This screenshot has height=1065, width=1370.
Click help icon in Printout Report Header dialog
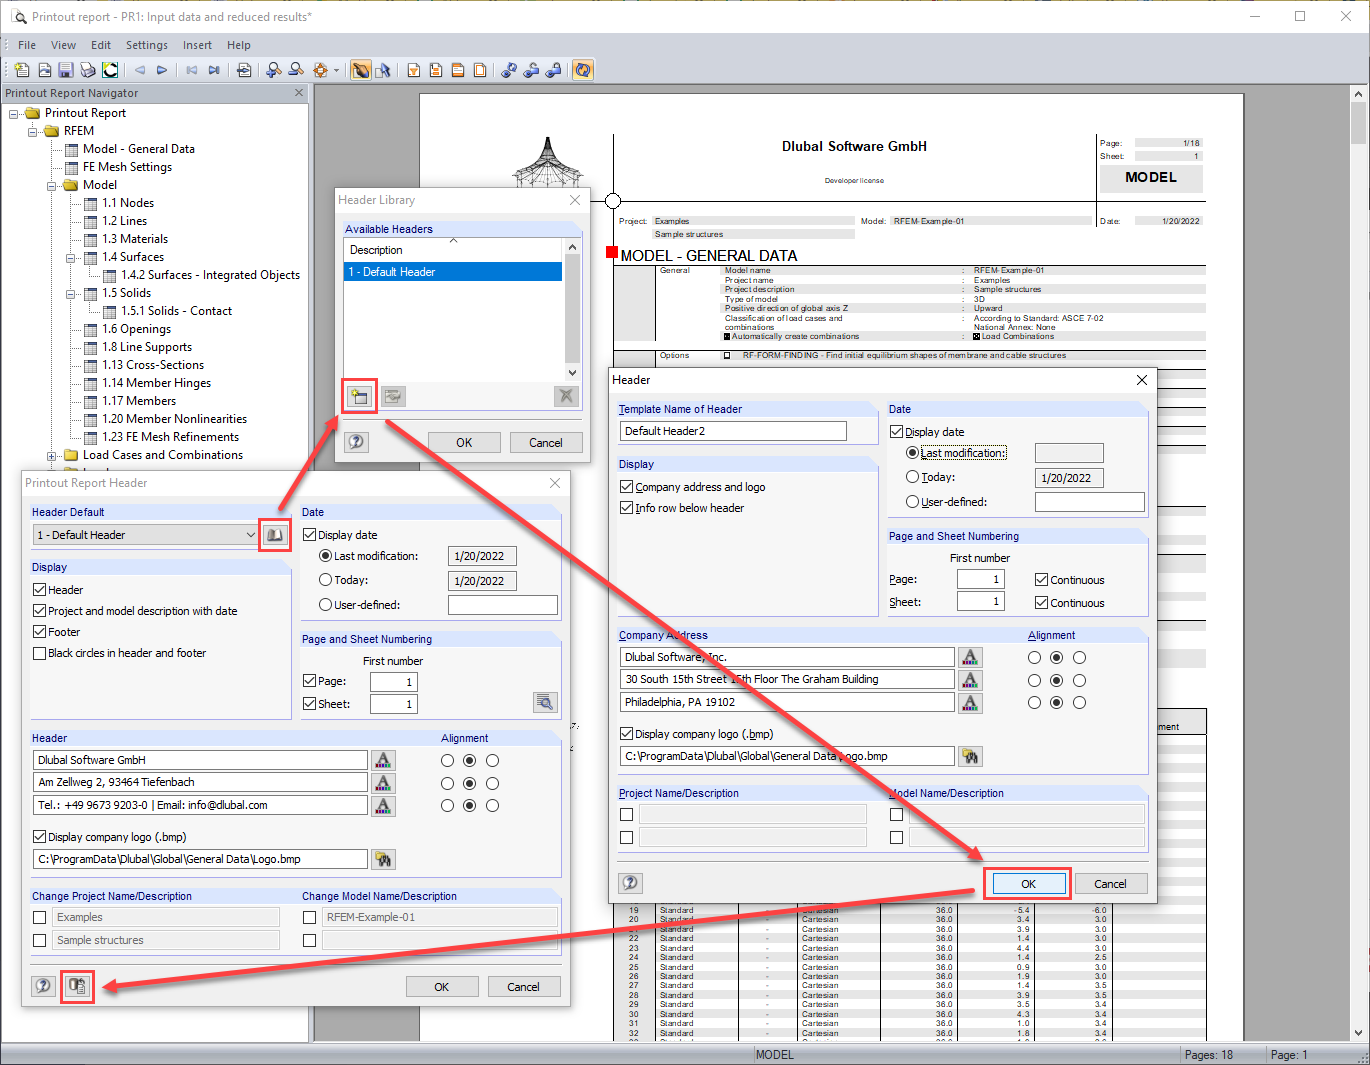coord(43,986)
